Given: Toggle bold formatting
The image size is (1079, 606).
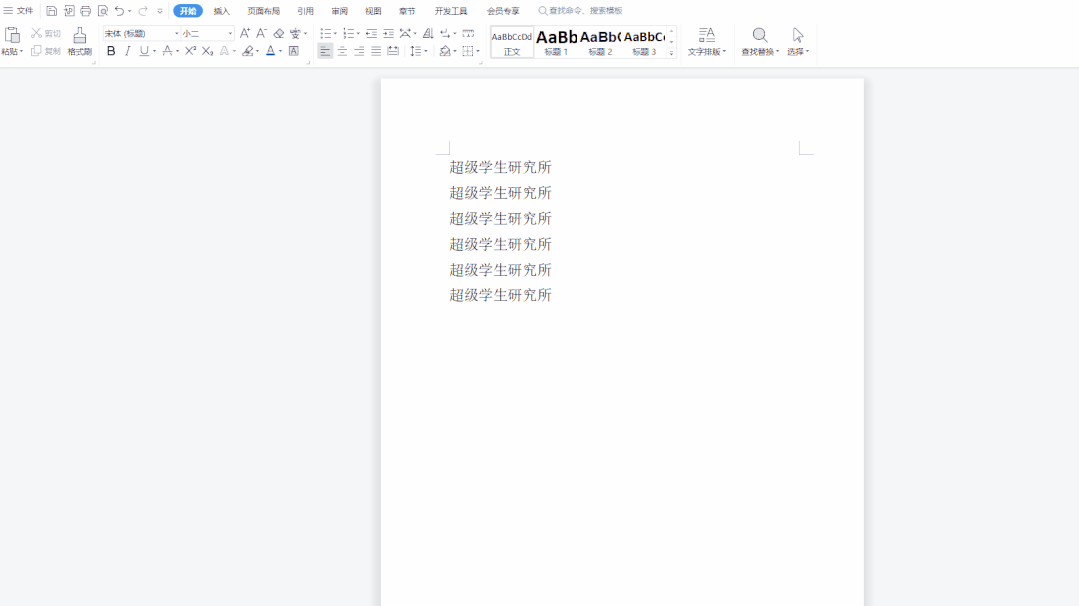Looking at the screenshot, I should coord(111,51).
